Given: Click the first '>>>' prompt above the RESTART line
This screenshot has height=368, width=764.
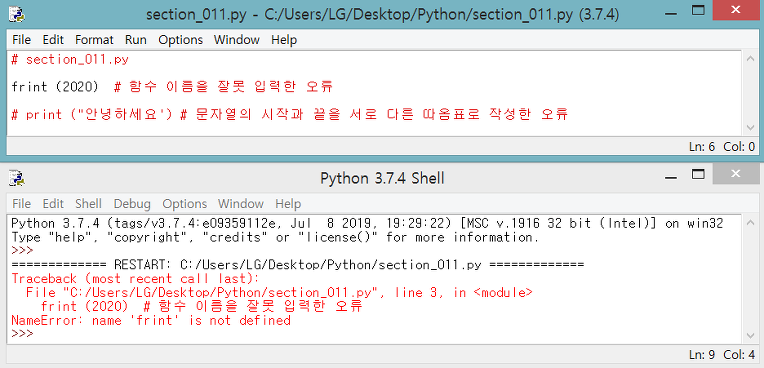Looking at the screenshot, I should coord(22,251).
